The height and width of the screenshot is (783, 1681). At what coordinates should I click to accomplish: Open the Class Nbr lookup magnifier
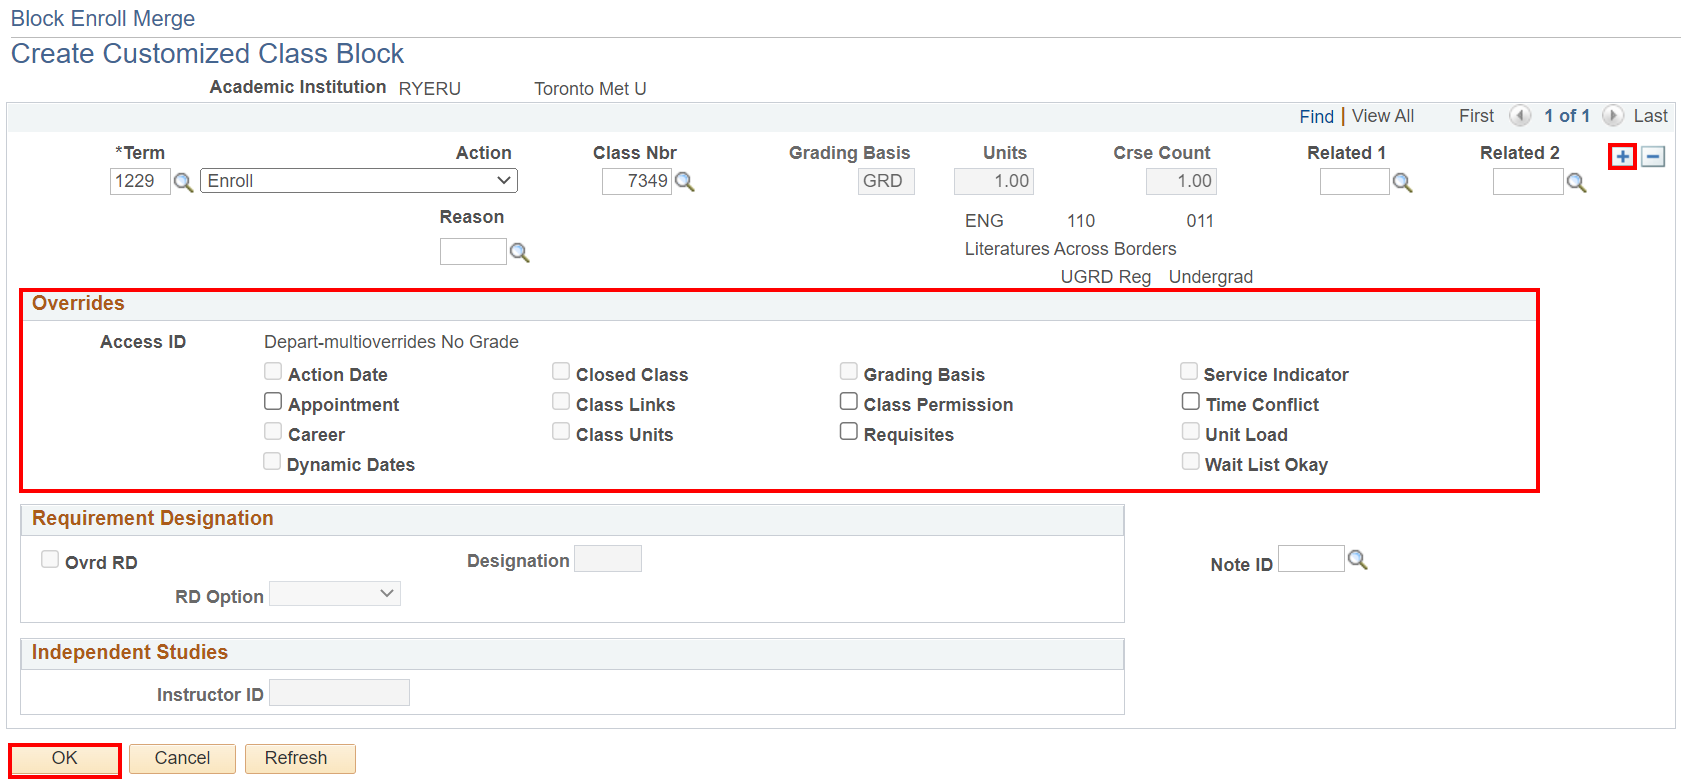click(x=685, y=182)
